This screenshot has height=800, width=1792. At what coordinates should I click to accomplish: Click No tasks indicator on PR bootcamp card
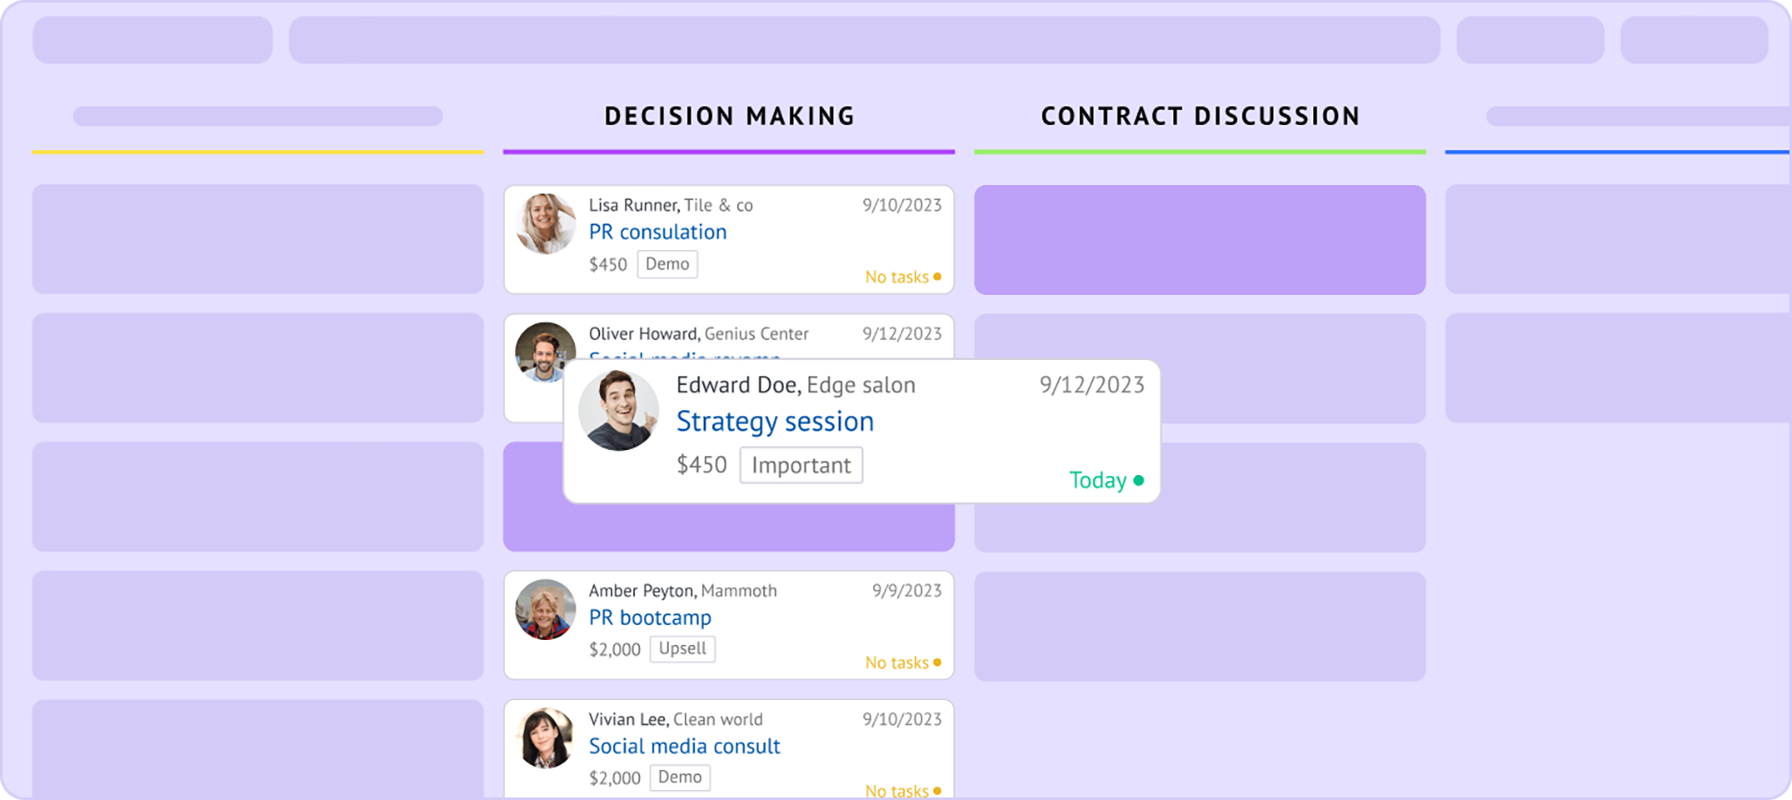902,663
